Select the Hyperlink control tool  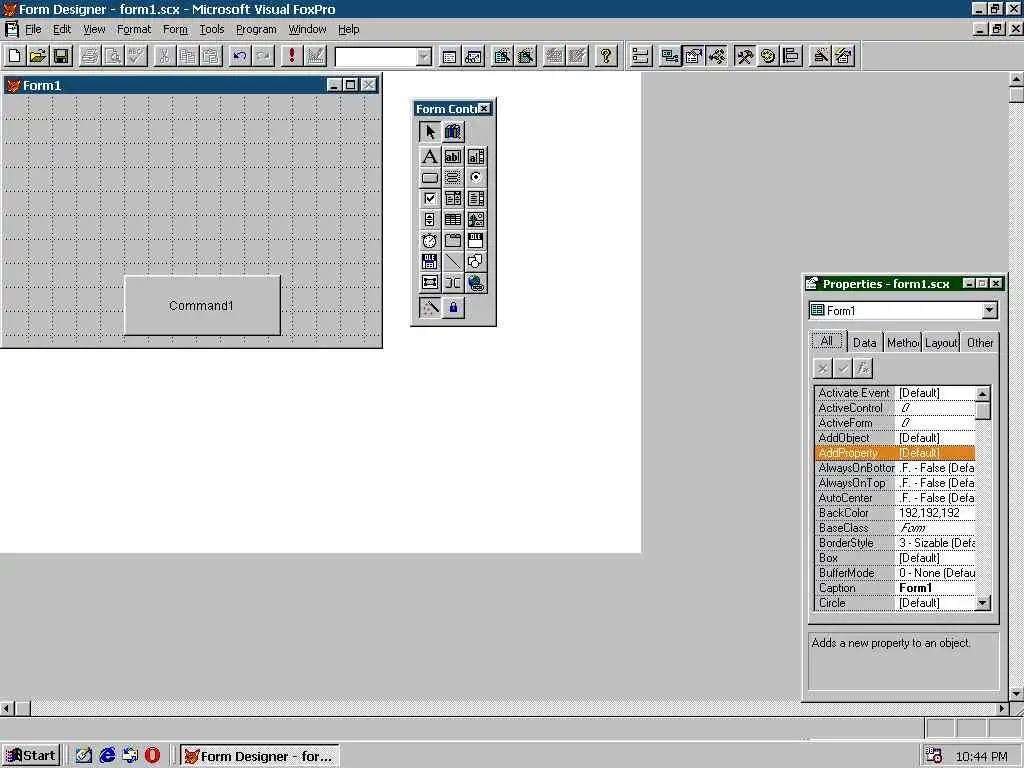pyautogui.click(x=476, y=283)
